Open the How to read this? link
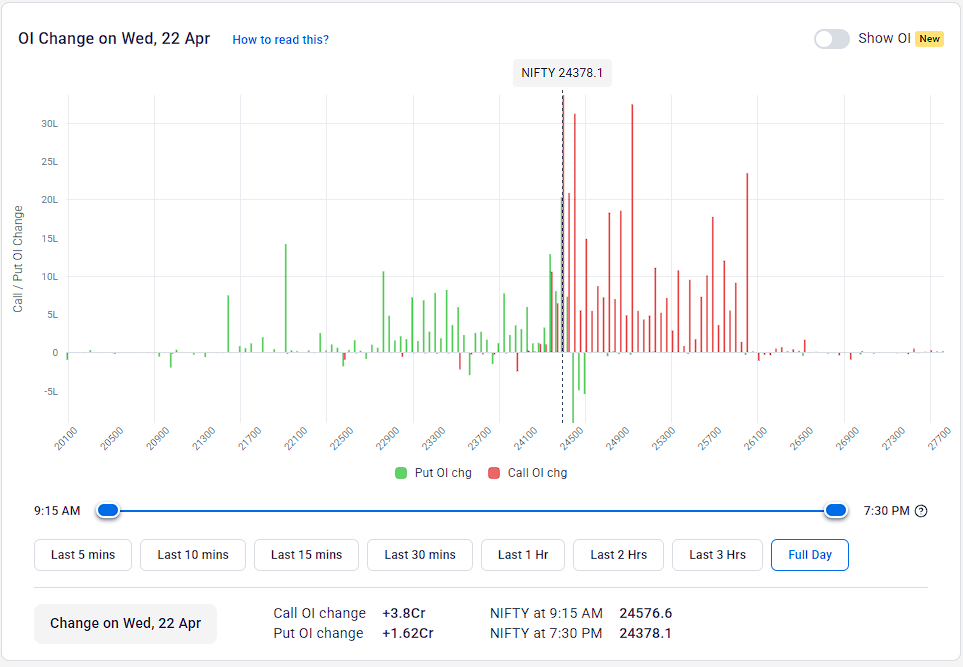Viewport: 963px width, 667px height. [x=280, y=39]
